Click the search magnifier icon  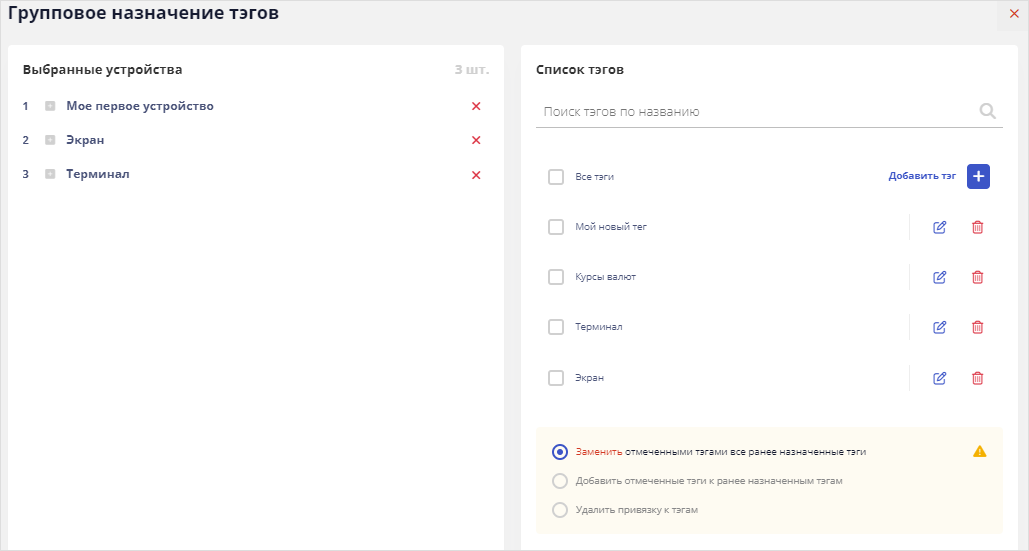pyautogui.click(x=987, y=112)
